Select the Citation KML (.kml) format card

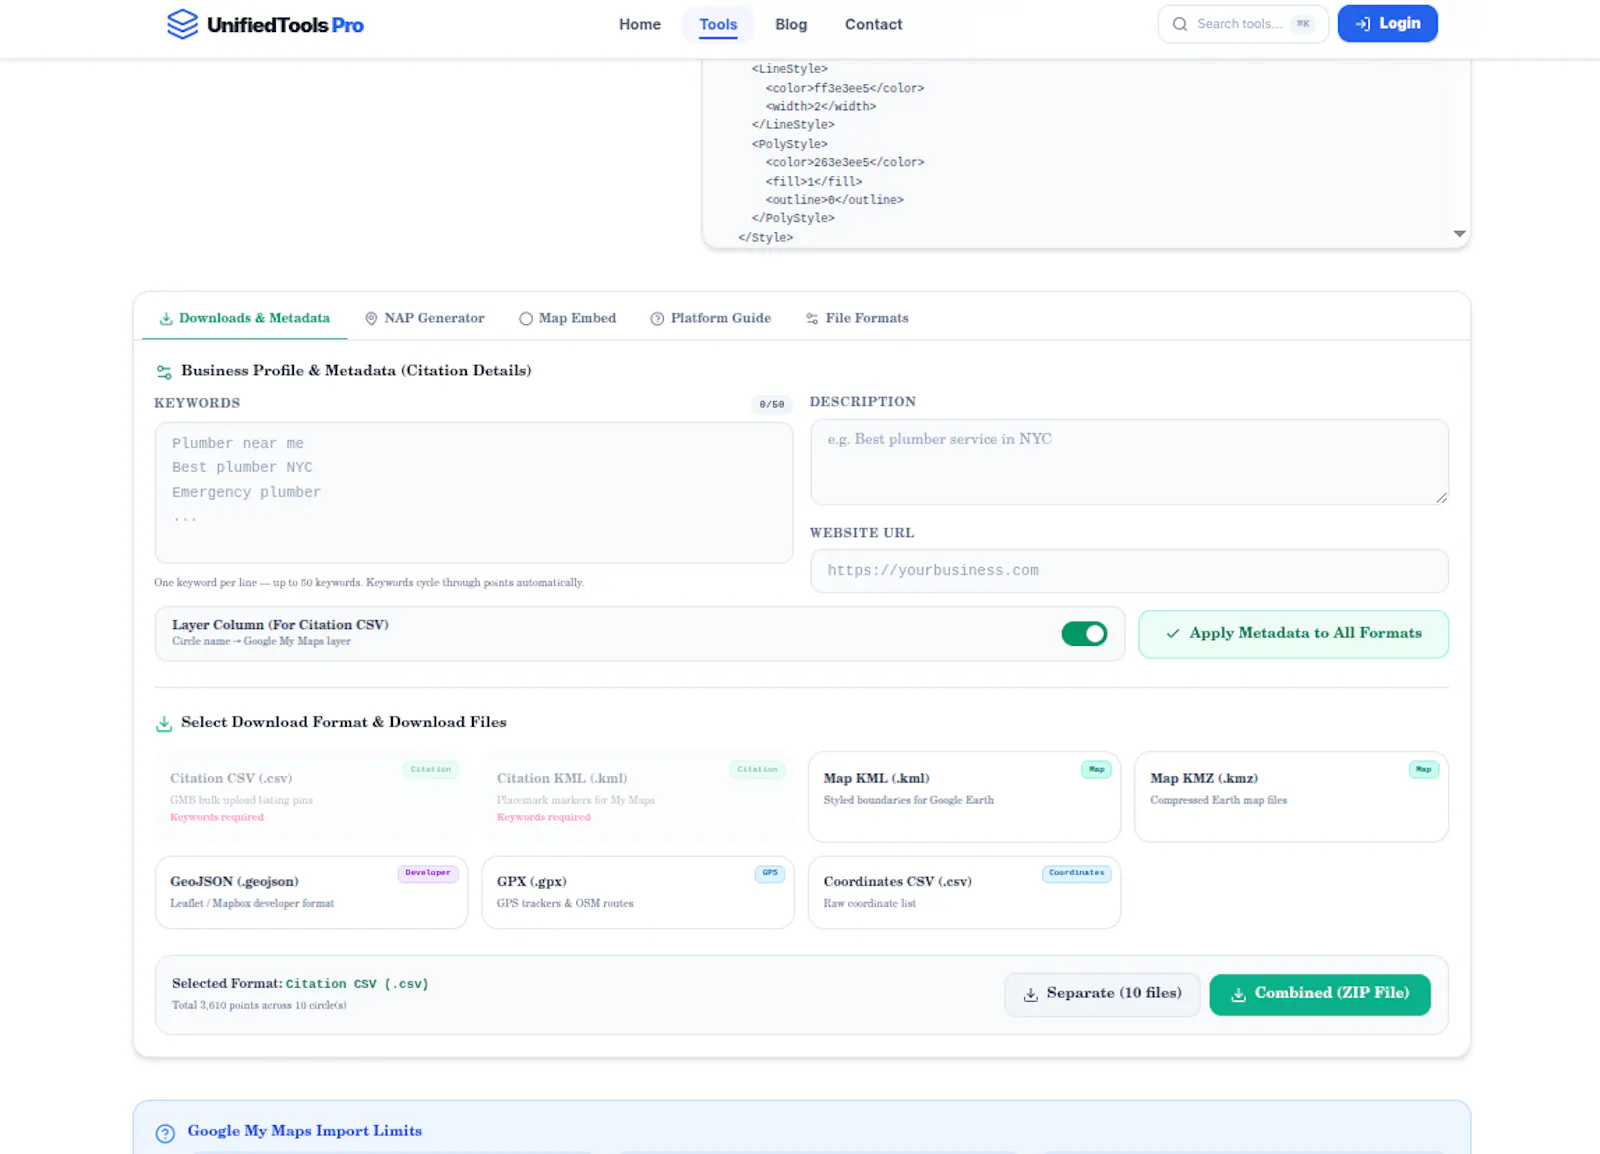click(638, 797)
